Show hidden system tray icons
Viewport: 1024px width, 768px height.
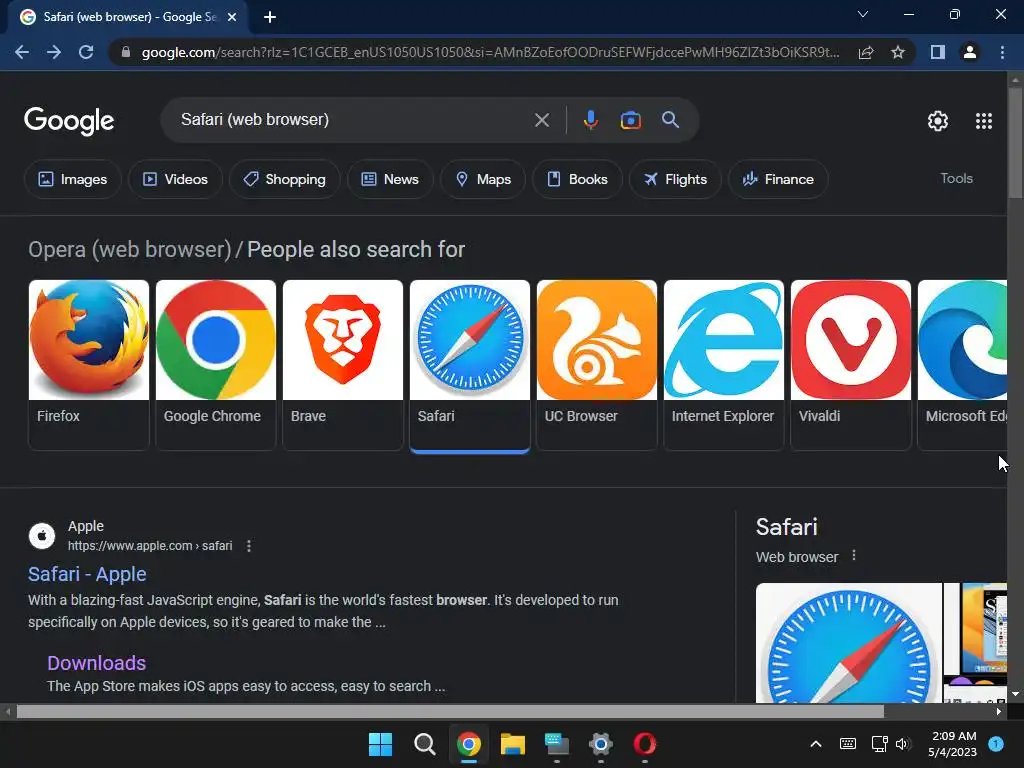coord(816,744)
